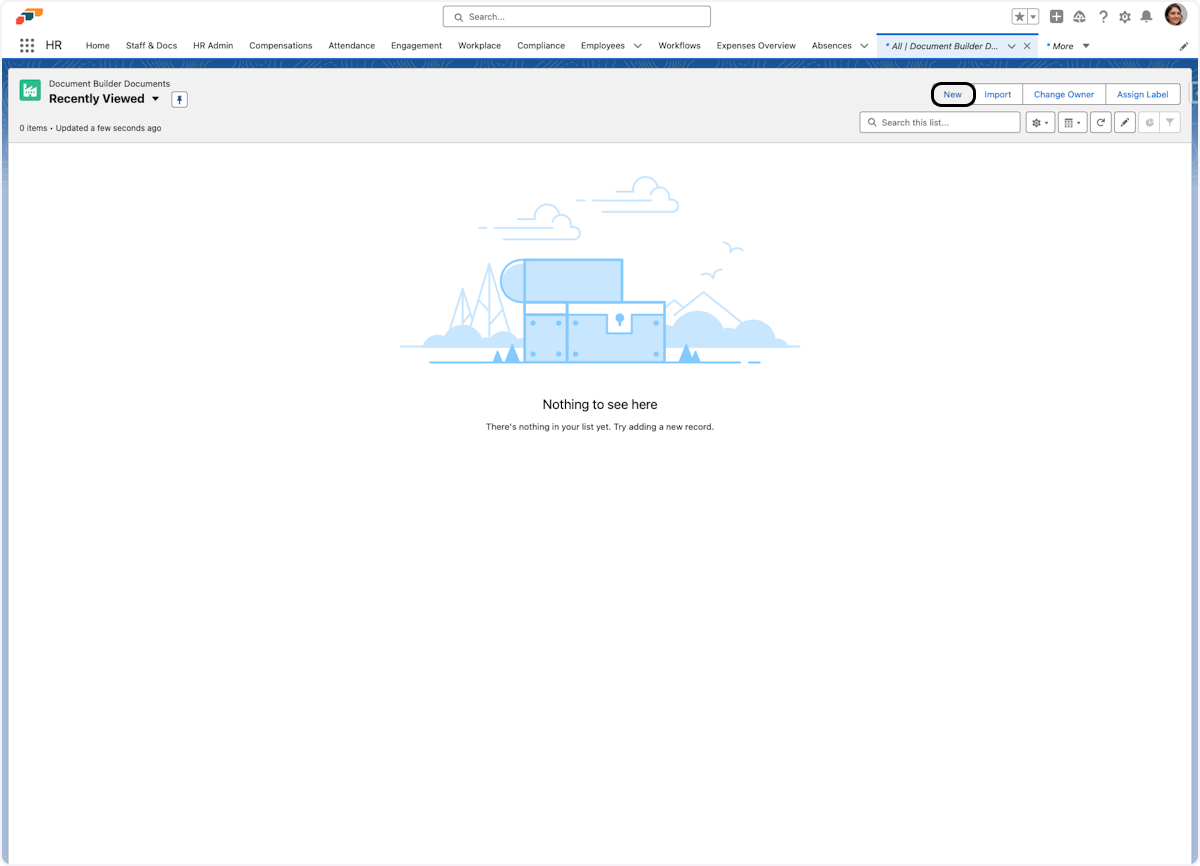Open the Trailhead guidance center icon
The height and width of the screenshot is (866, 1200).
(1080, 16)
